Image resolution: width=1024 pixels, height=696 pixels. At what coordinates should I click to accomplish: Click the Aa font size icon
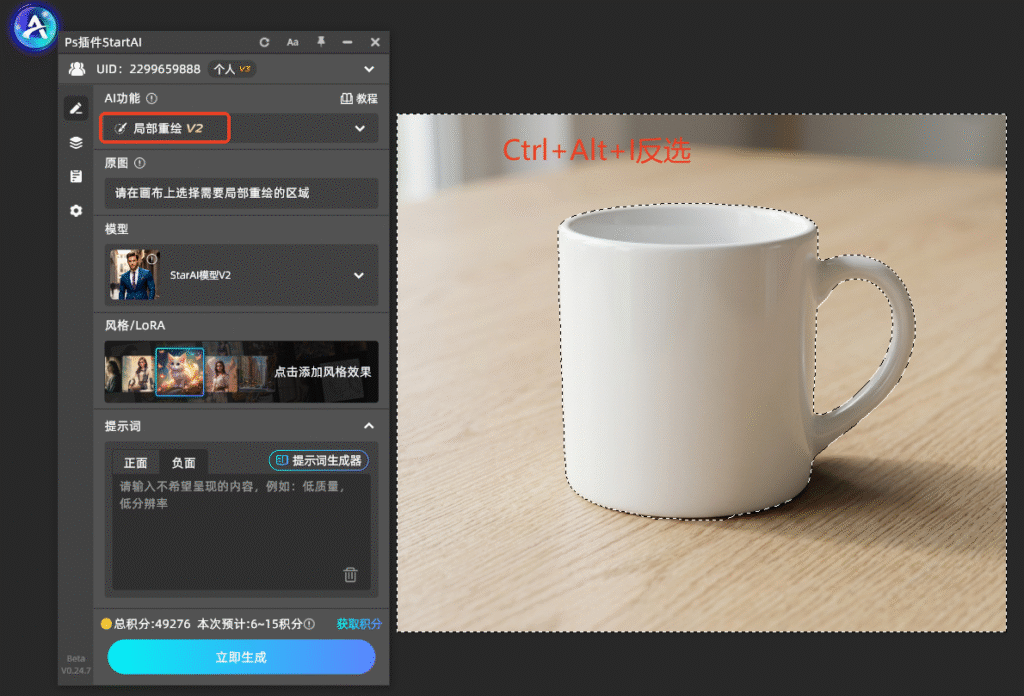[x=293, y=42]
